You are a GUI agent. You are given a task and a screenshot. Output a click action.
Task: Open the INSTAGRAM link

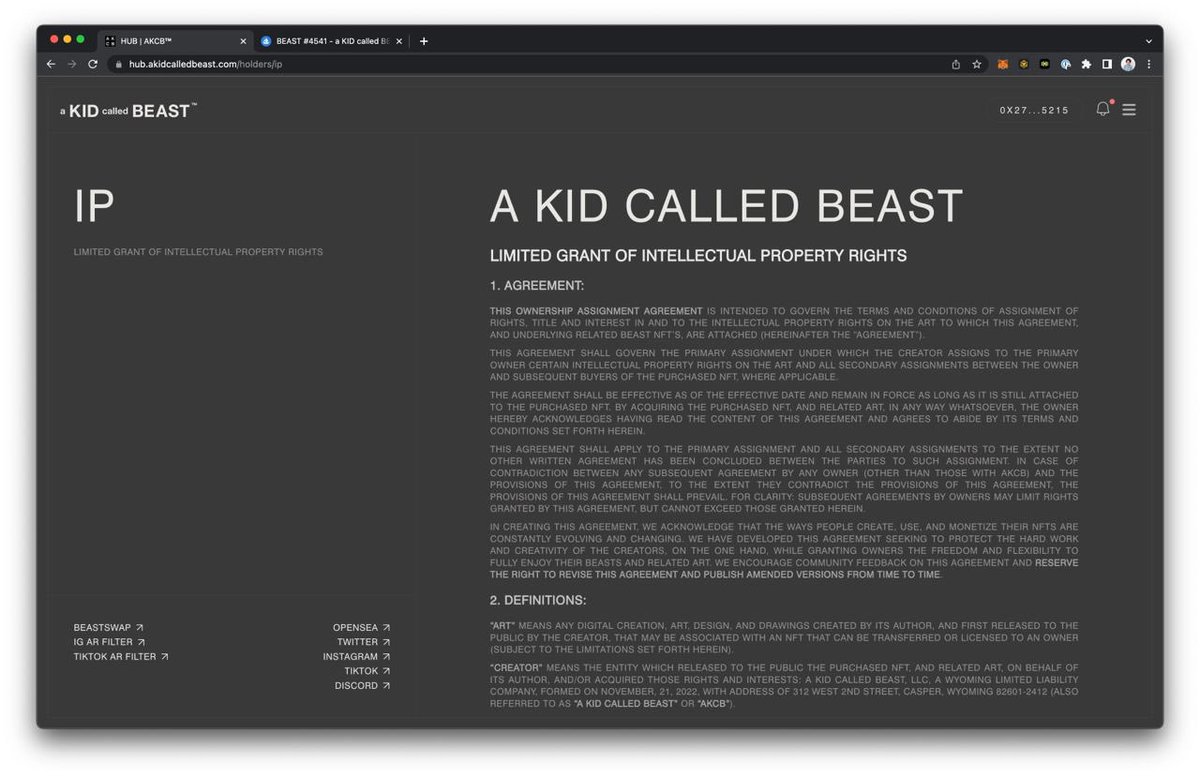(356, 657)
